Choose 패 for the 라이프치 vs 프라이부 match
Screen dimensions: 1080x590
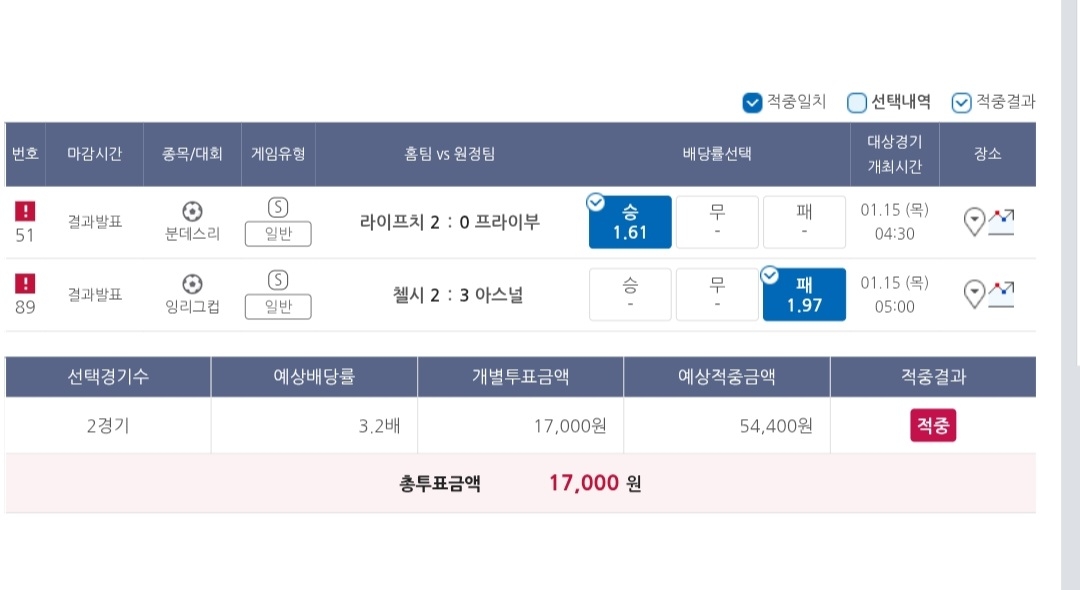[804, 222]
